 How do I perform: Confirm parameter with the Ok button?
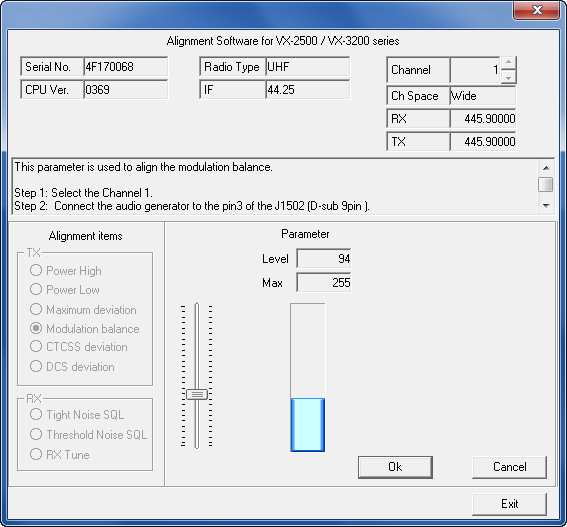(x=395, y=467)
